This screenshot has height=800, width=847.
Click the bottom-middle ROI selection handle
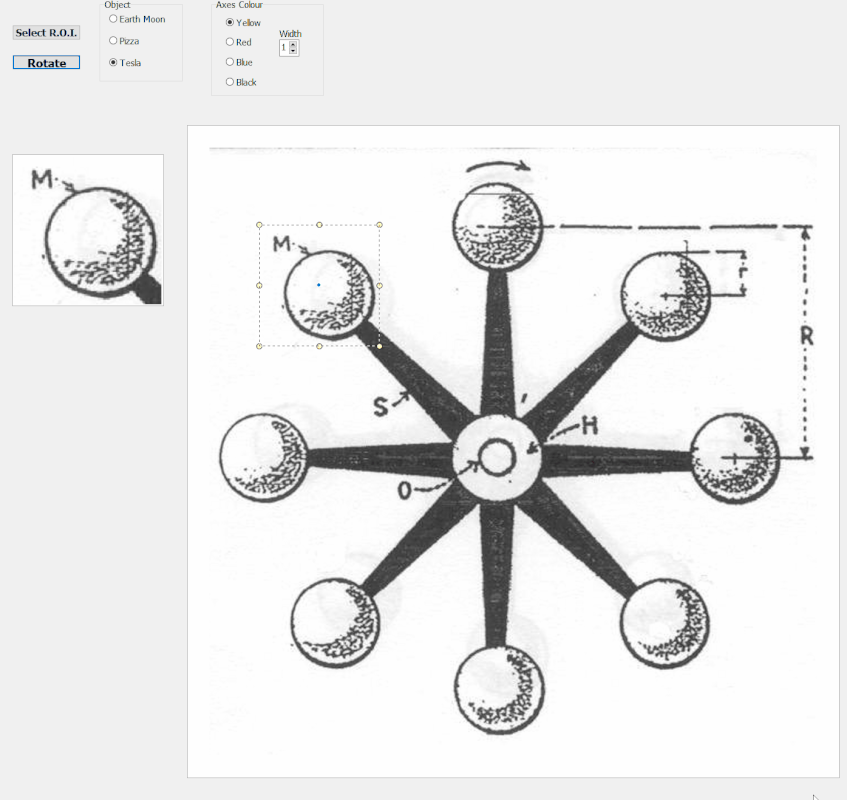coord(319,346)
